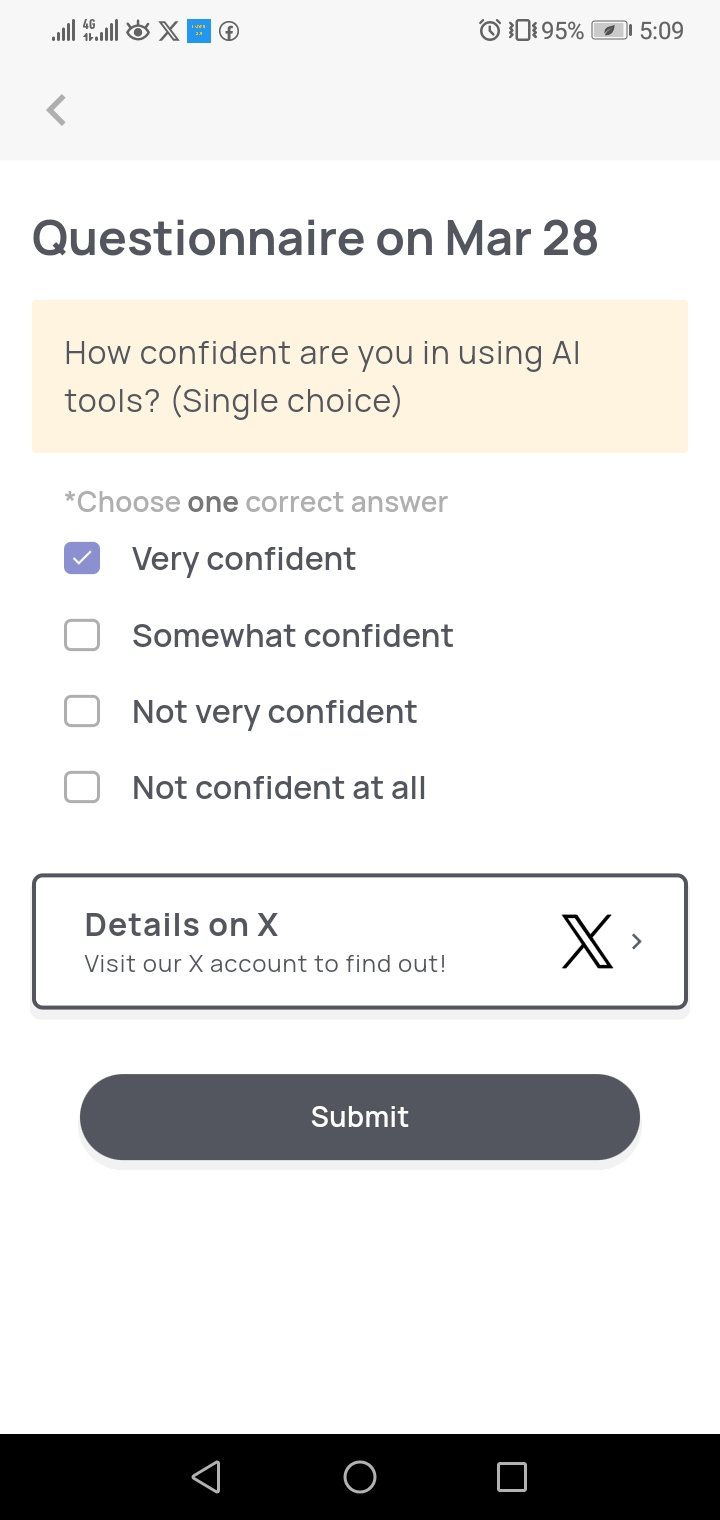Tap the X notification icon in status bar

pyautogui.click(x=169, y=31)
